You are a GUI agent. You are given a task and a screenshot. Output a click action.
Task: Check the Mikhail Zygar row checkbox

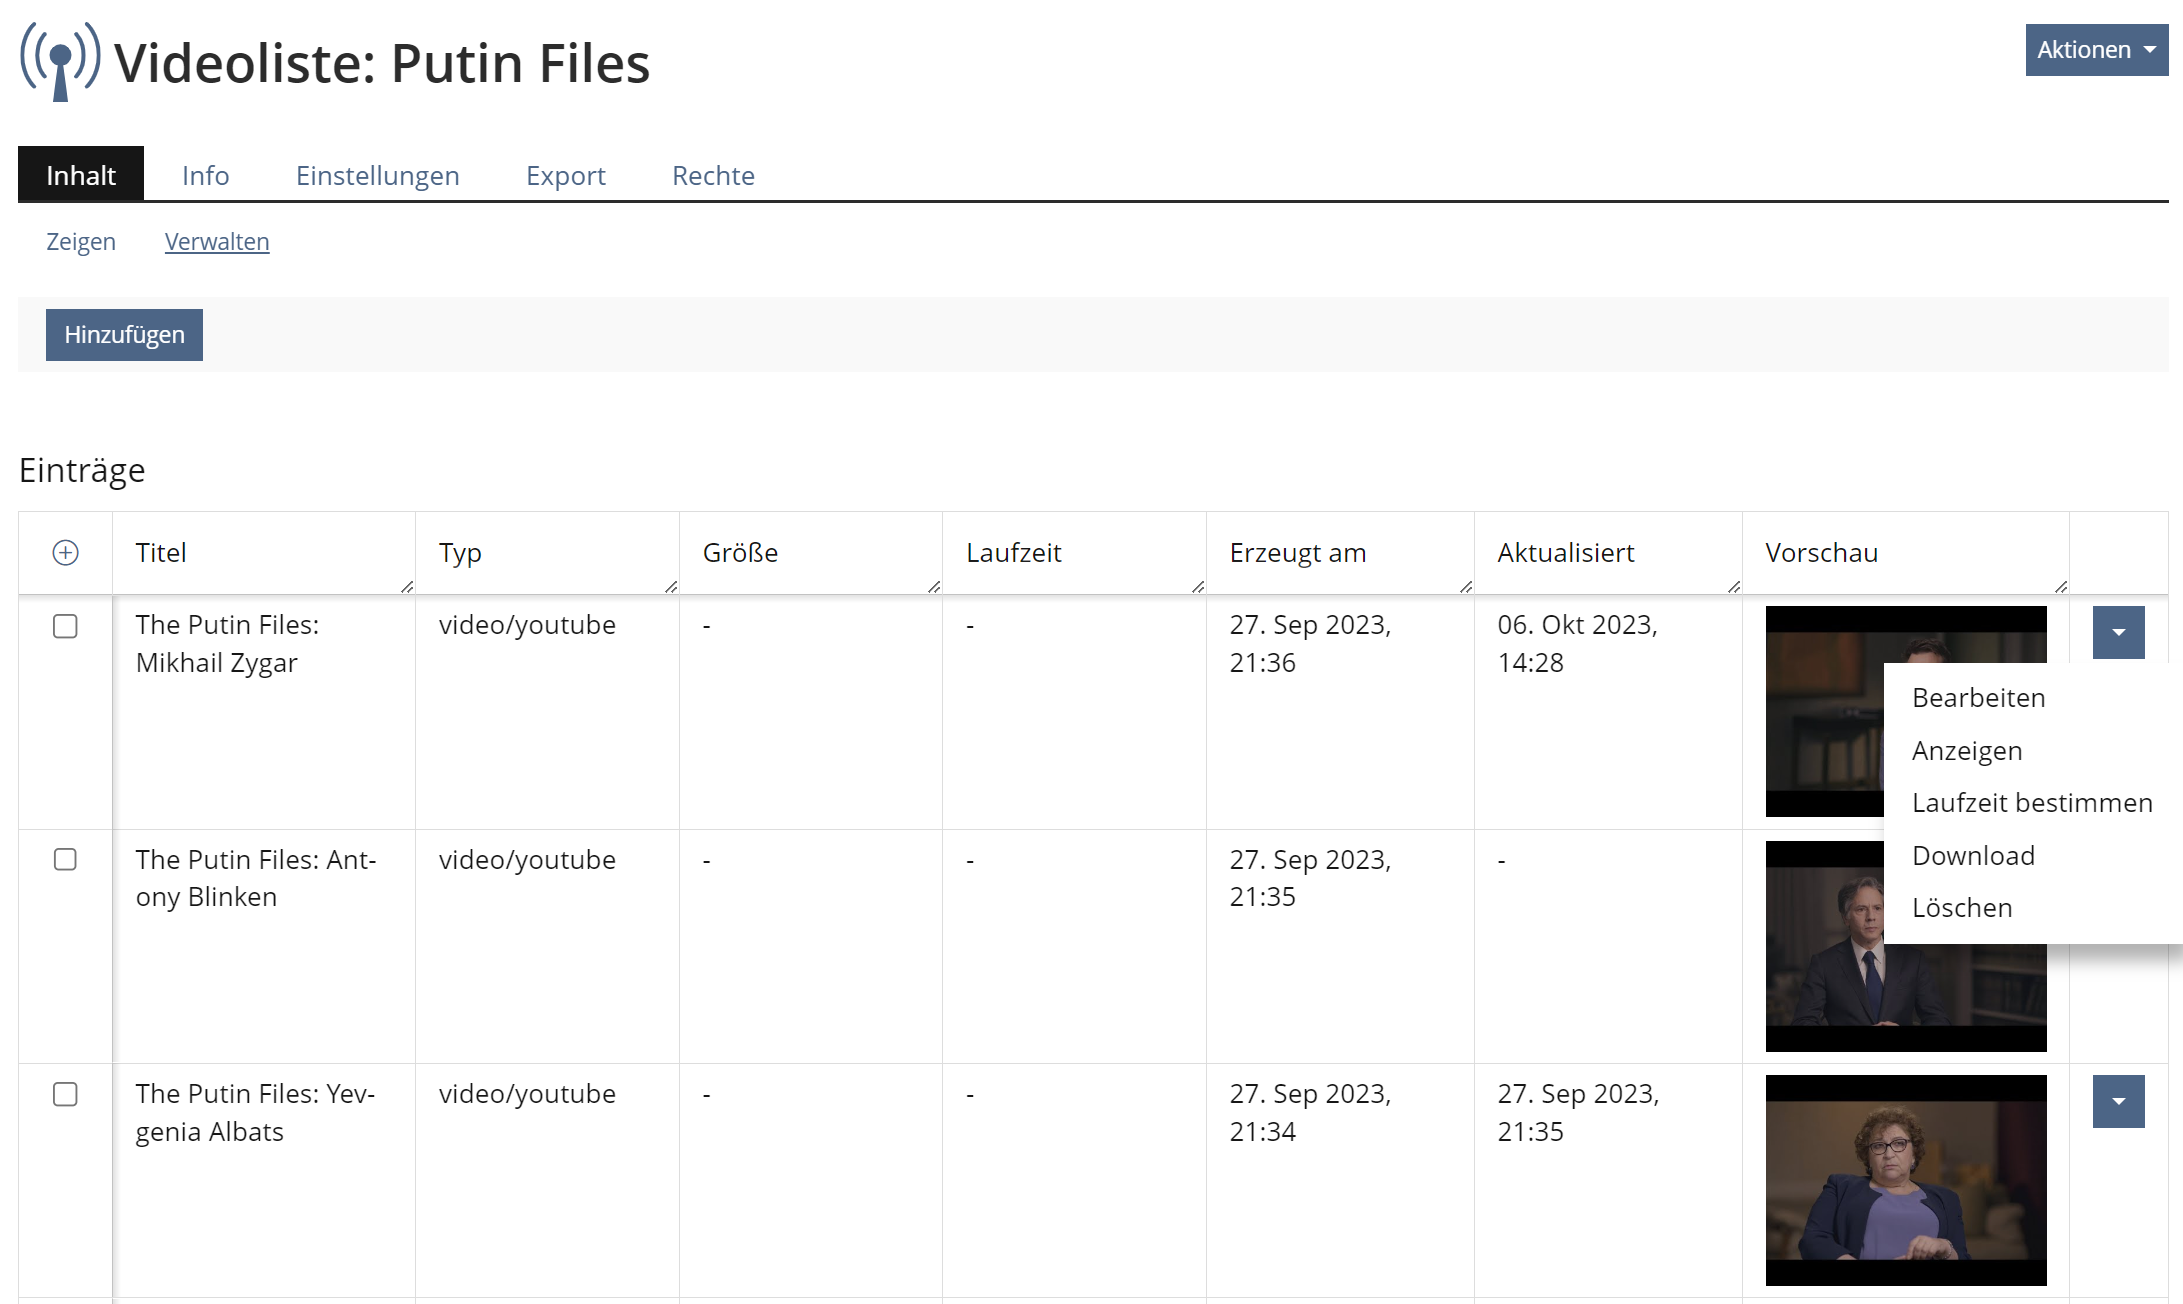pyautogui.click(x=65, y=626)
